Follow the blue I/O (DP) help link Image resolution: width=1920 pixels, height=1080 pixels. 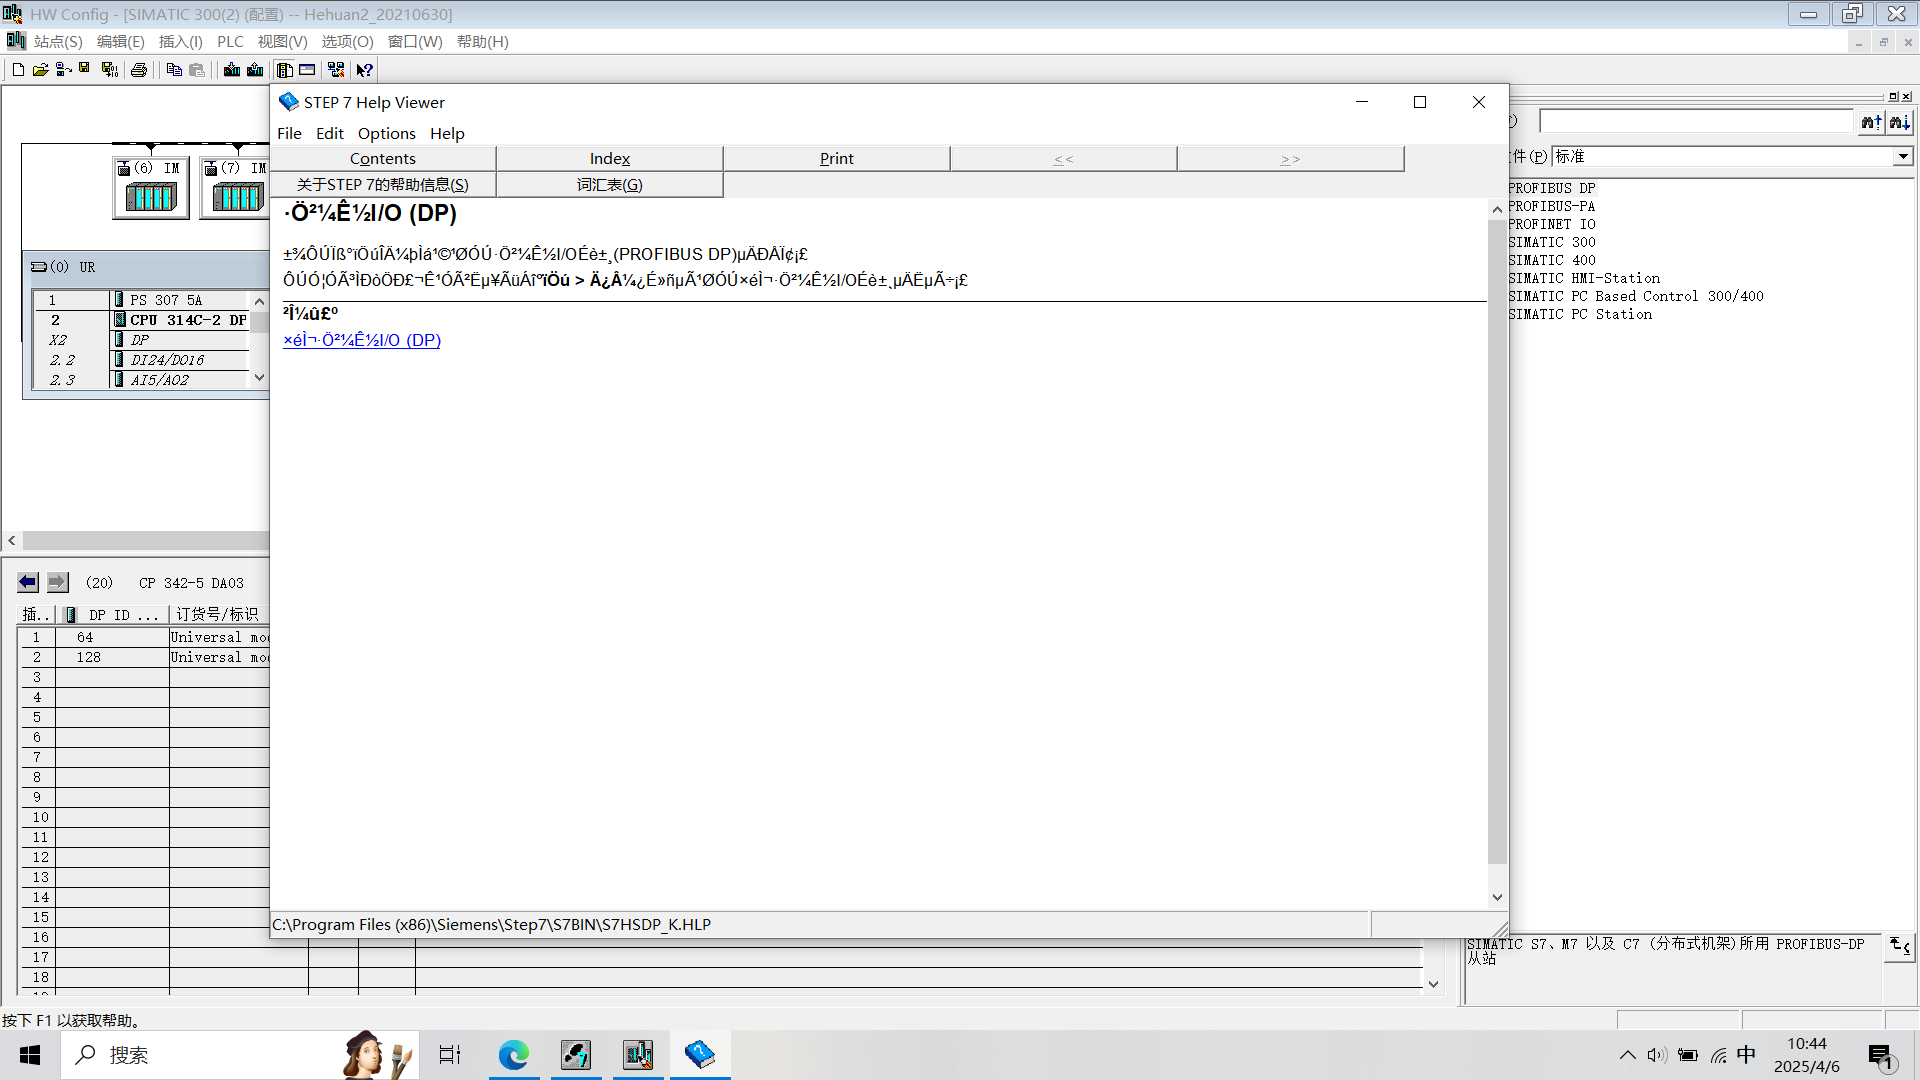[x=362, y=340]
